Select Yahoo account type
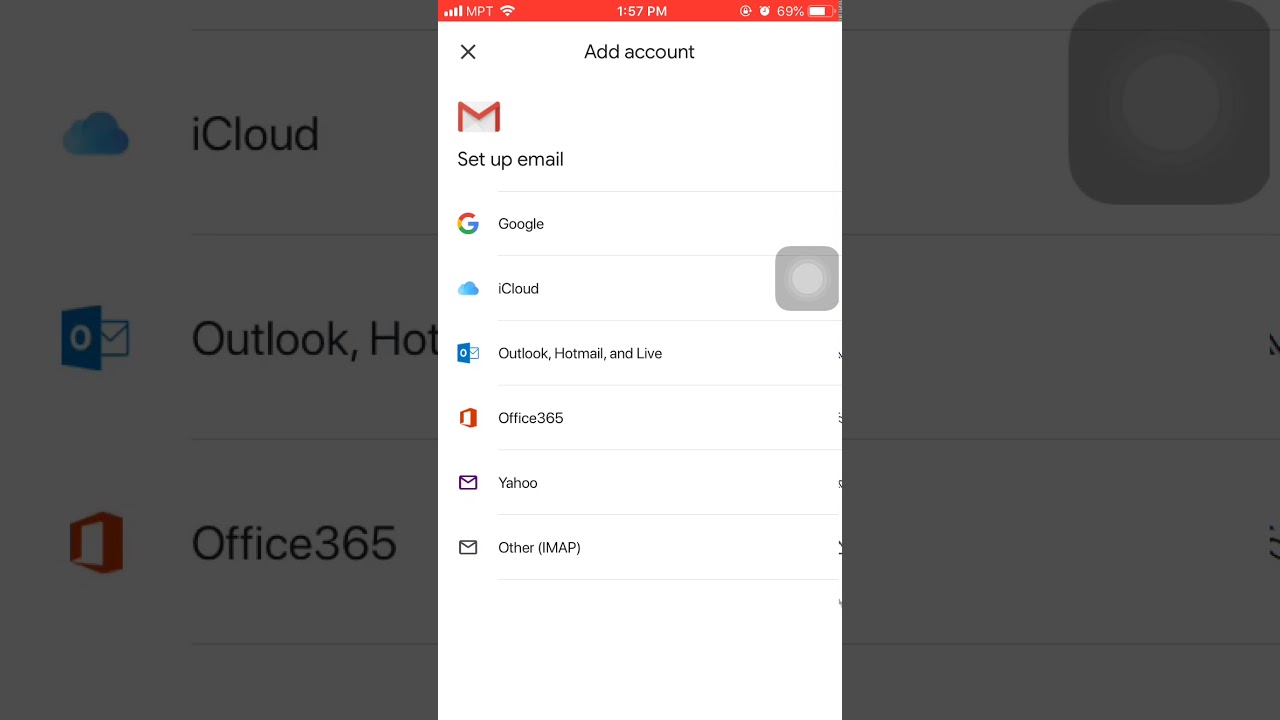The image size is (1280, 720). (x=640, y=483)
